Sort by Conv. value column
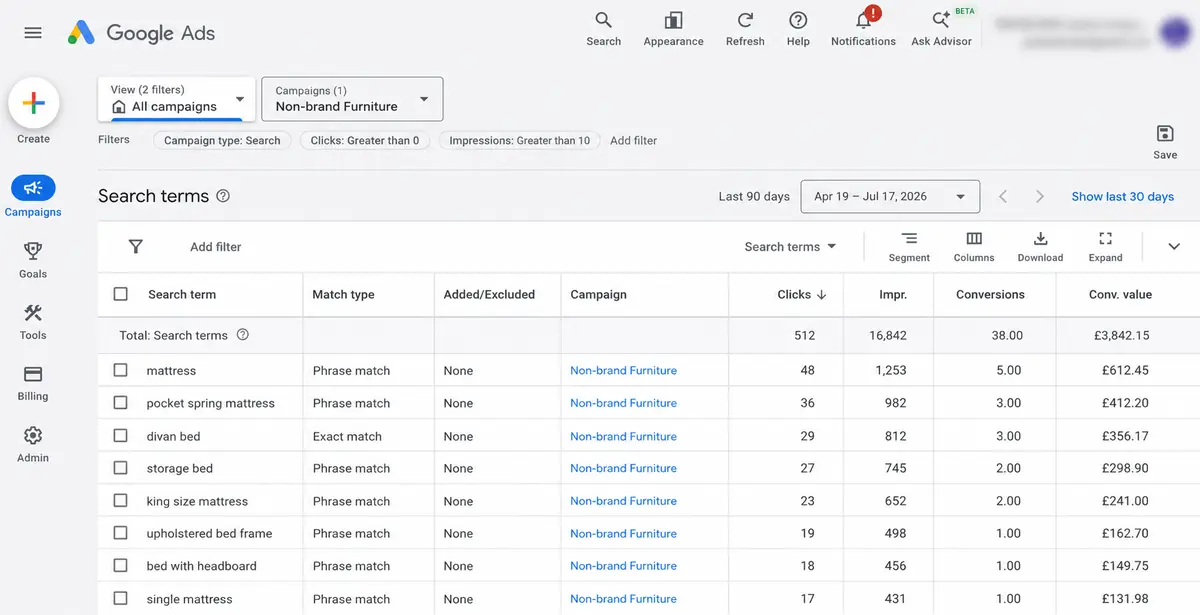The height and width of the screenshot is (615, 1200). point(1120,294)
